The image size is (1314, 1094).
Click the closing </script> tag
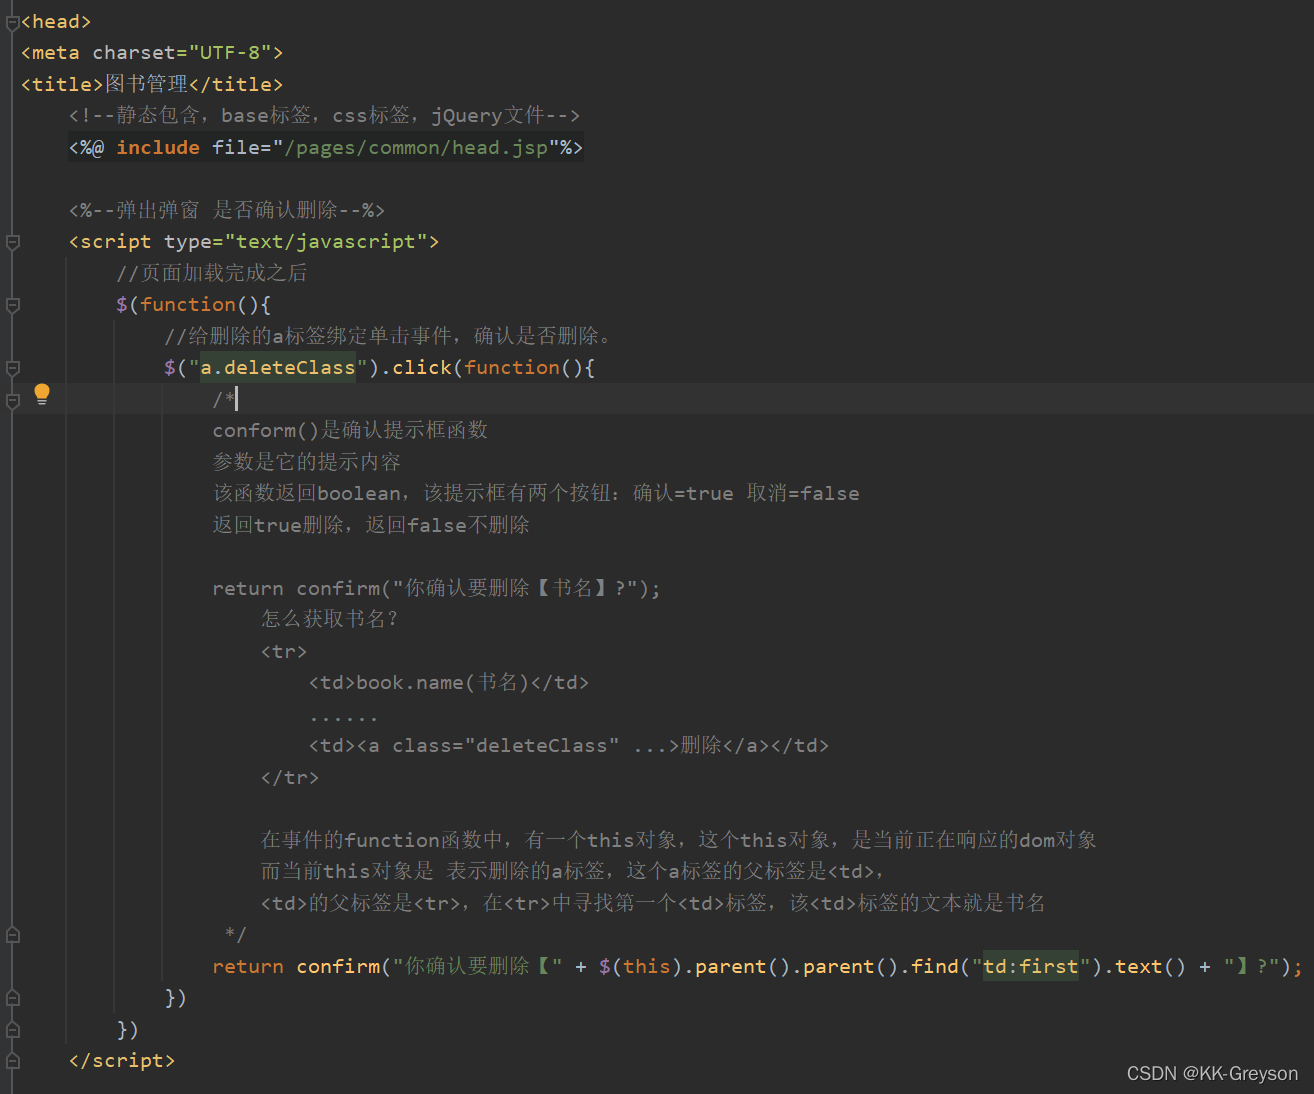(x=122, y=1061)
